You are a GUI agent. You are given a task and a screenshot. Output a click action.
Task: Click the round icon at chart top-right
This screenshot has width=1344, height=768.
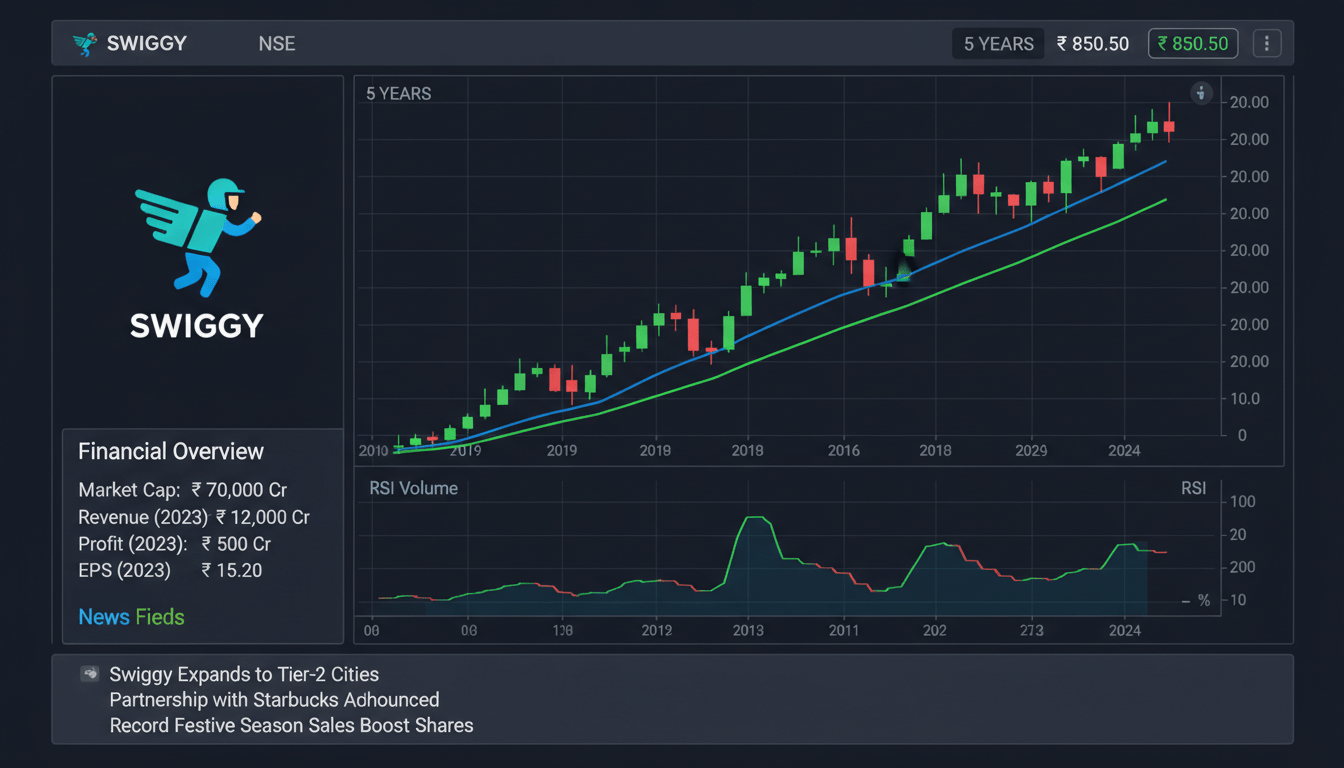point(1201,94)
